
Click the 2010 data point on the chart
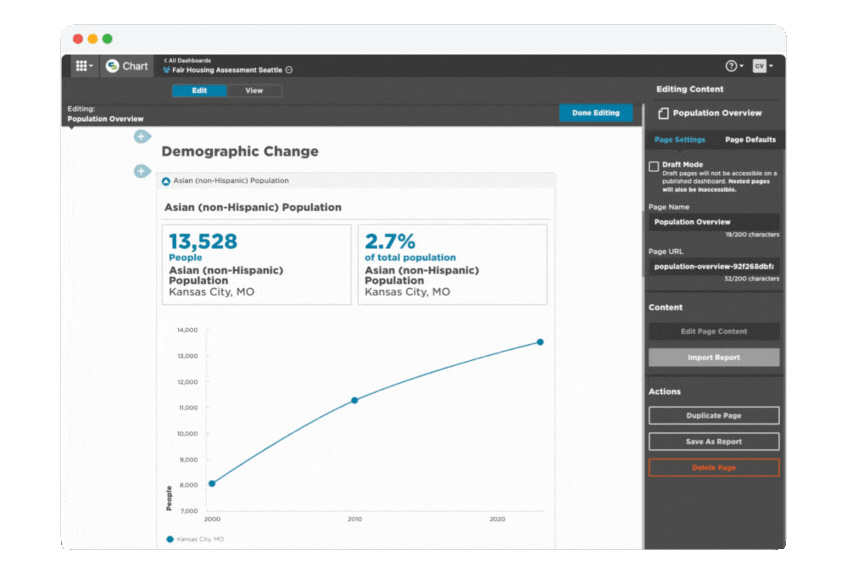pos(354,400)
